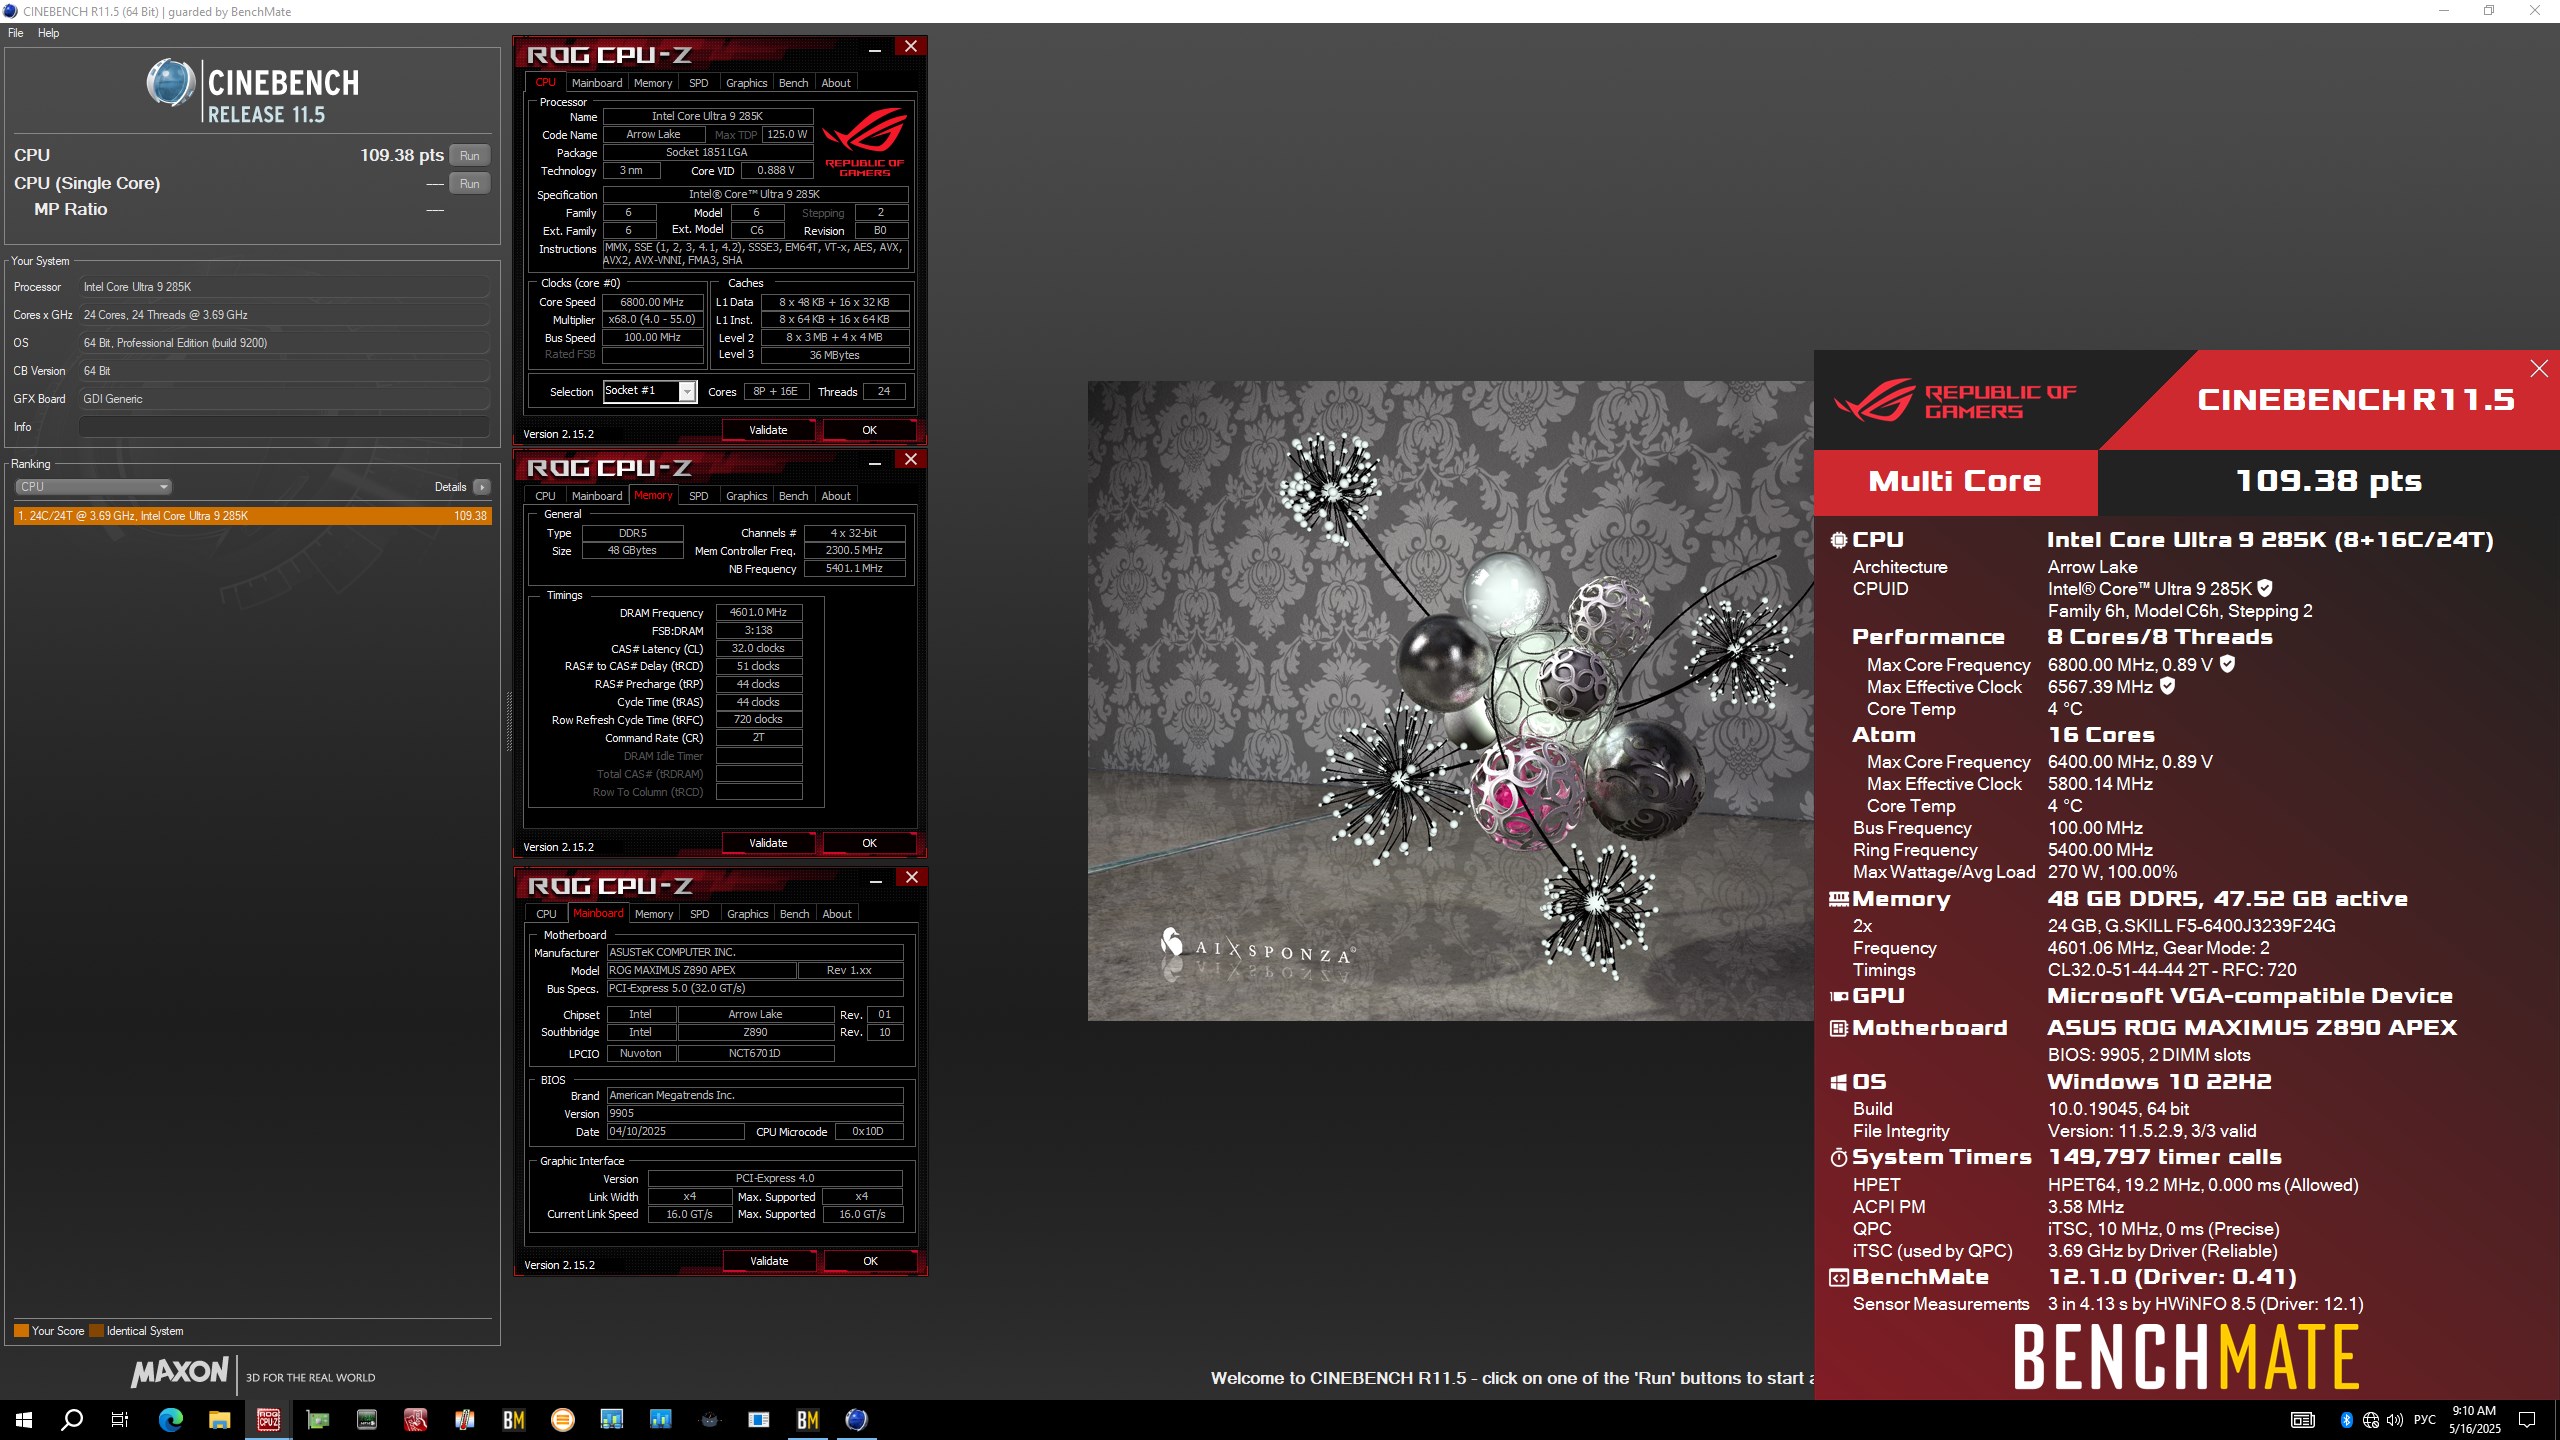The height and width of the screenshot is (1440, 2560).
Task: Open the blue window panel taskbar icon
Action: (759, 1419)
